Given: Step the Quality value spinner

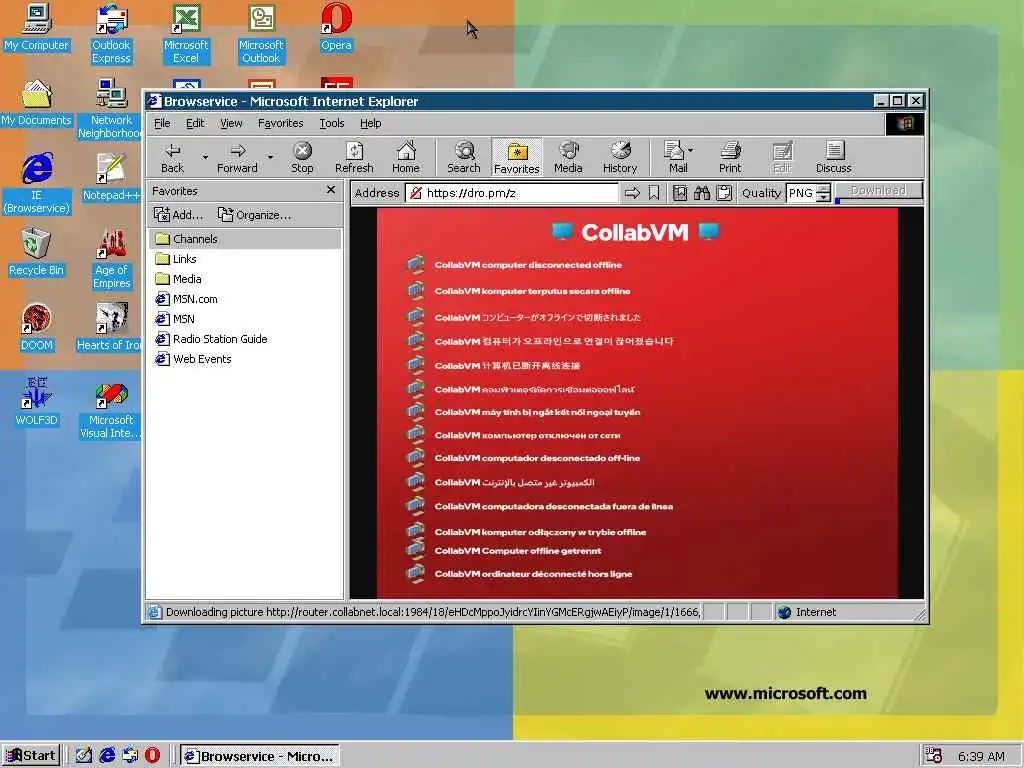Looking at the screenshot, I should coord(824,193).
